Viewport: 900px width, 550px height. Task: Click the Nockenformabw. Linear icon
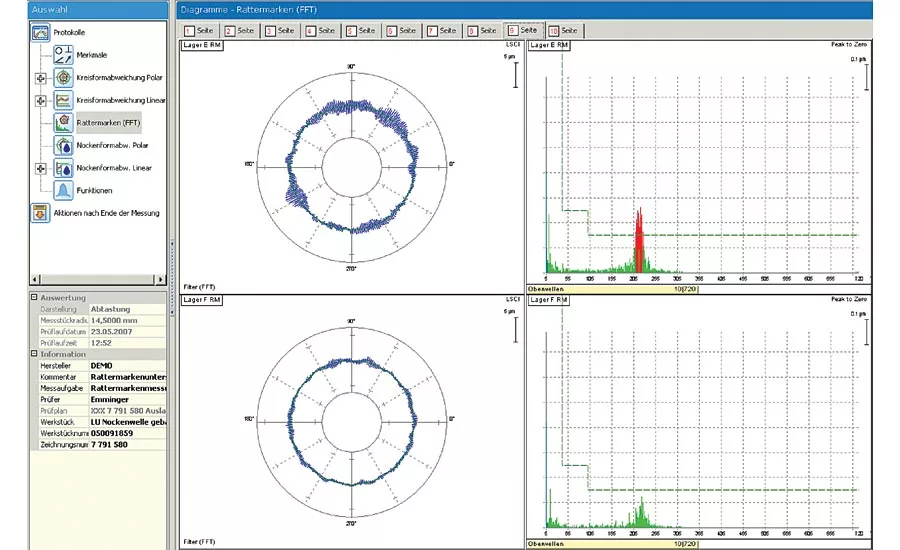63,168
